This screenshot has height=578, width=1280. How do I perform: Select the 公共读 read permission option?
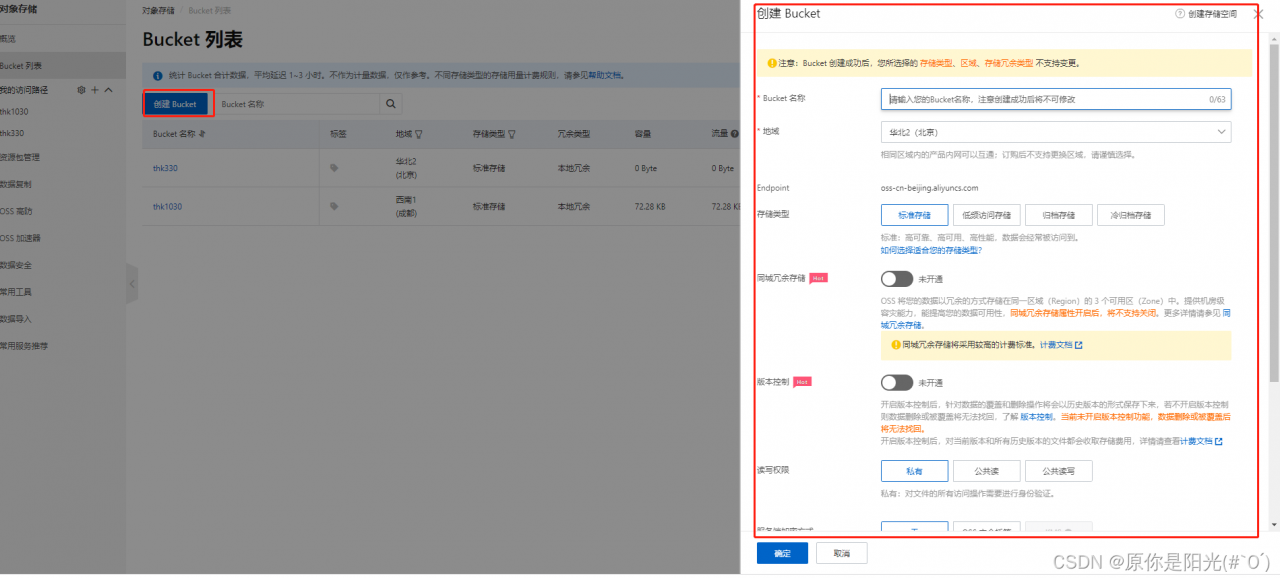point(986,470)
